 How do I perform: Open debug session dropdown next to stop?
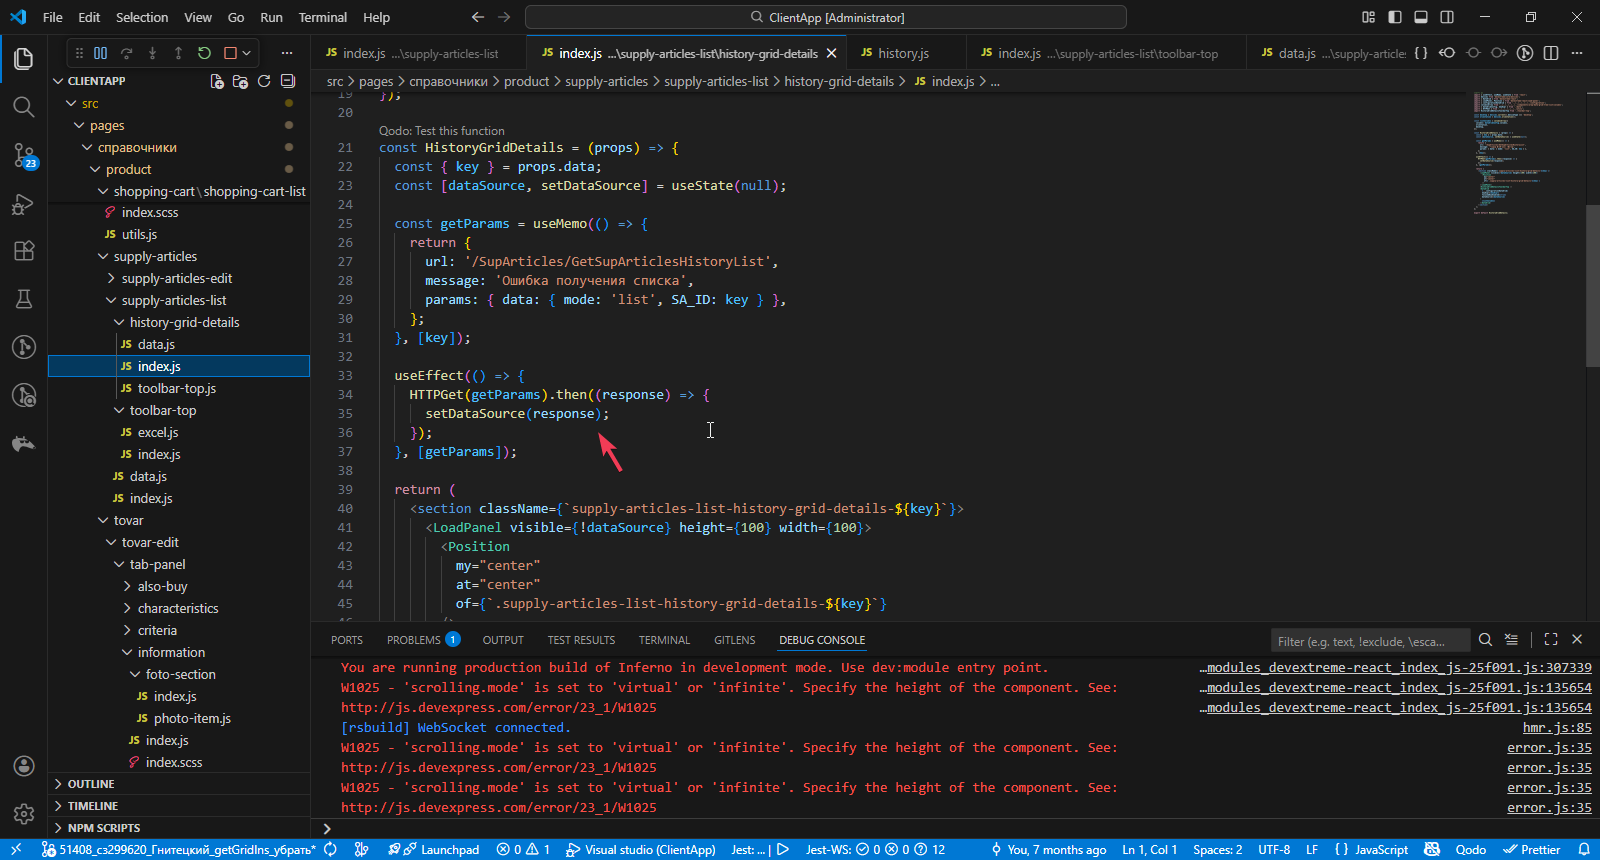point(246,53)
